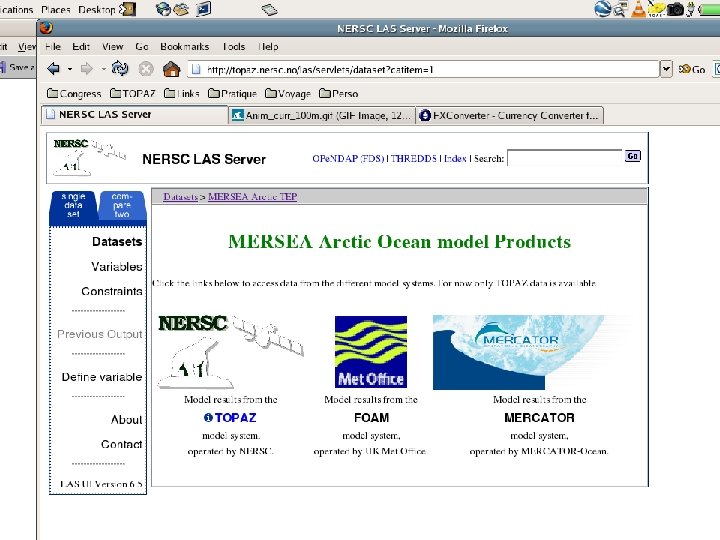This screenshot has height=540, width=720.
Task: Click the URL address field
Action: point(423,69)
